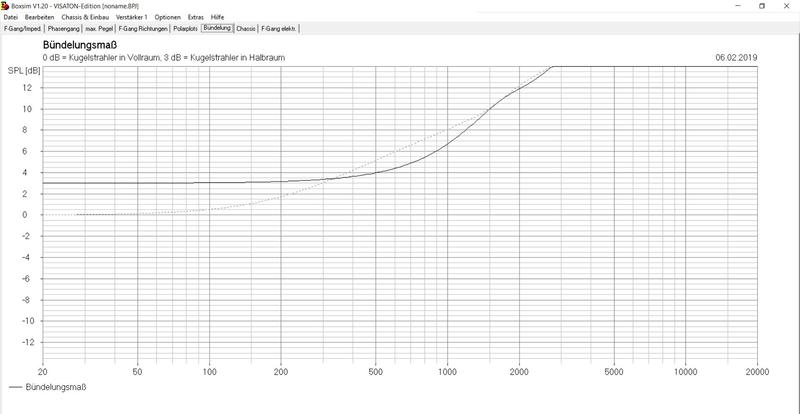Switch to the Phasengang tab
This screenshot has width=800, height=414.
click(63, 29)
